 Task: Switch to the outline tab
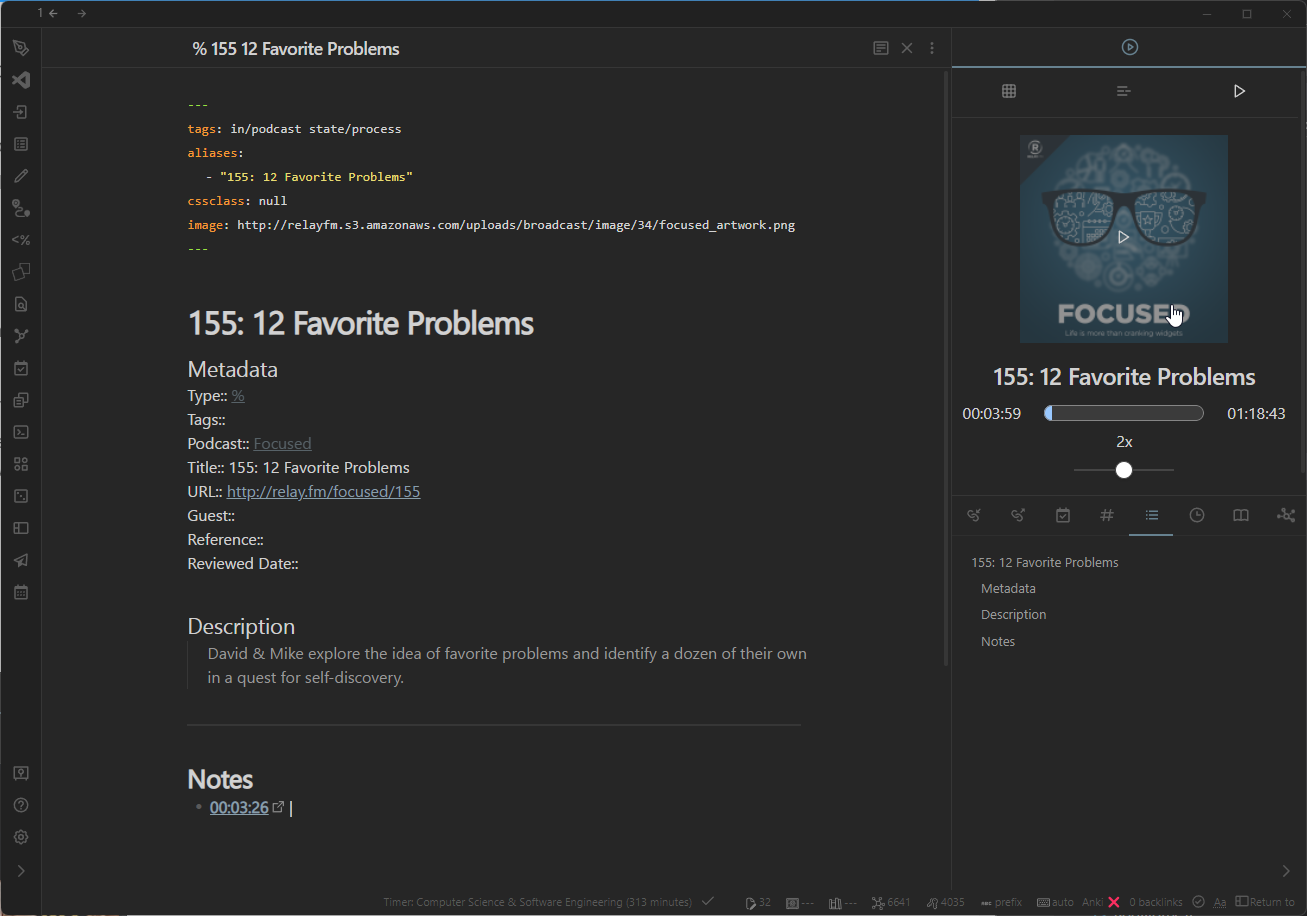pyautogui.click(x=1151, y=515)
